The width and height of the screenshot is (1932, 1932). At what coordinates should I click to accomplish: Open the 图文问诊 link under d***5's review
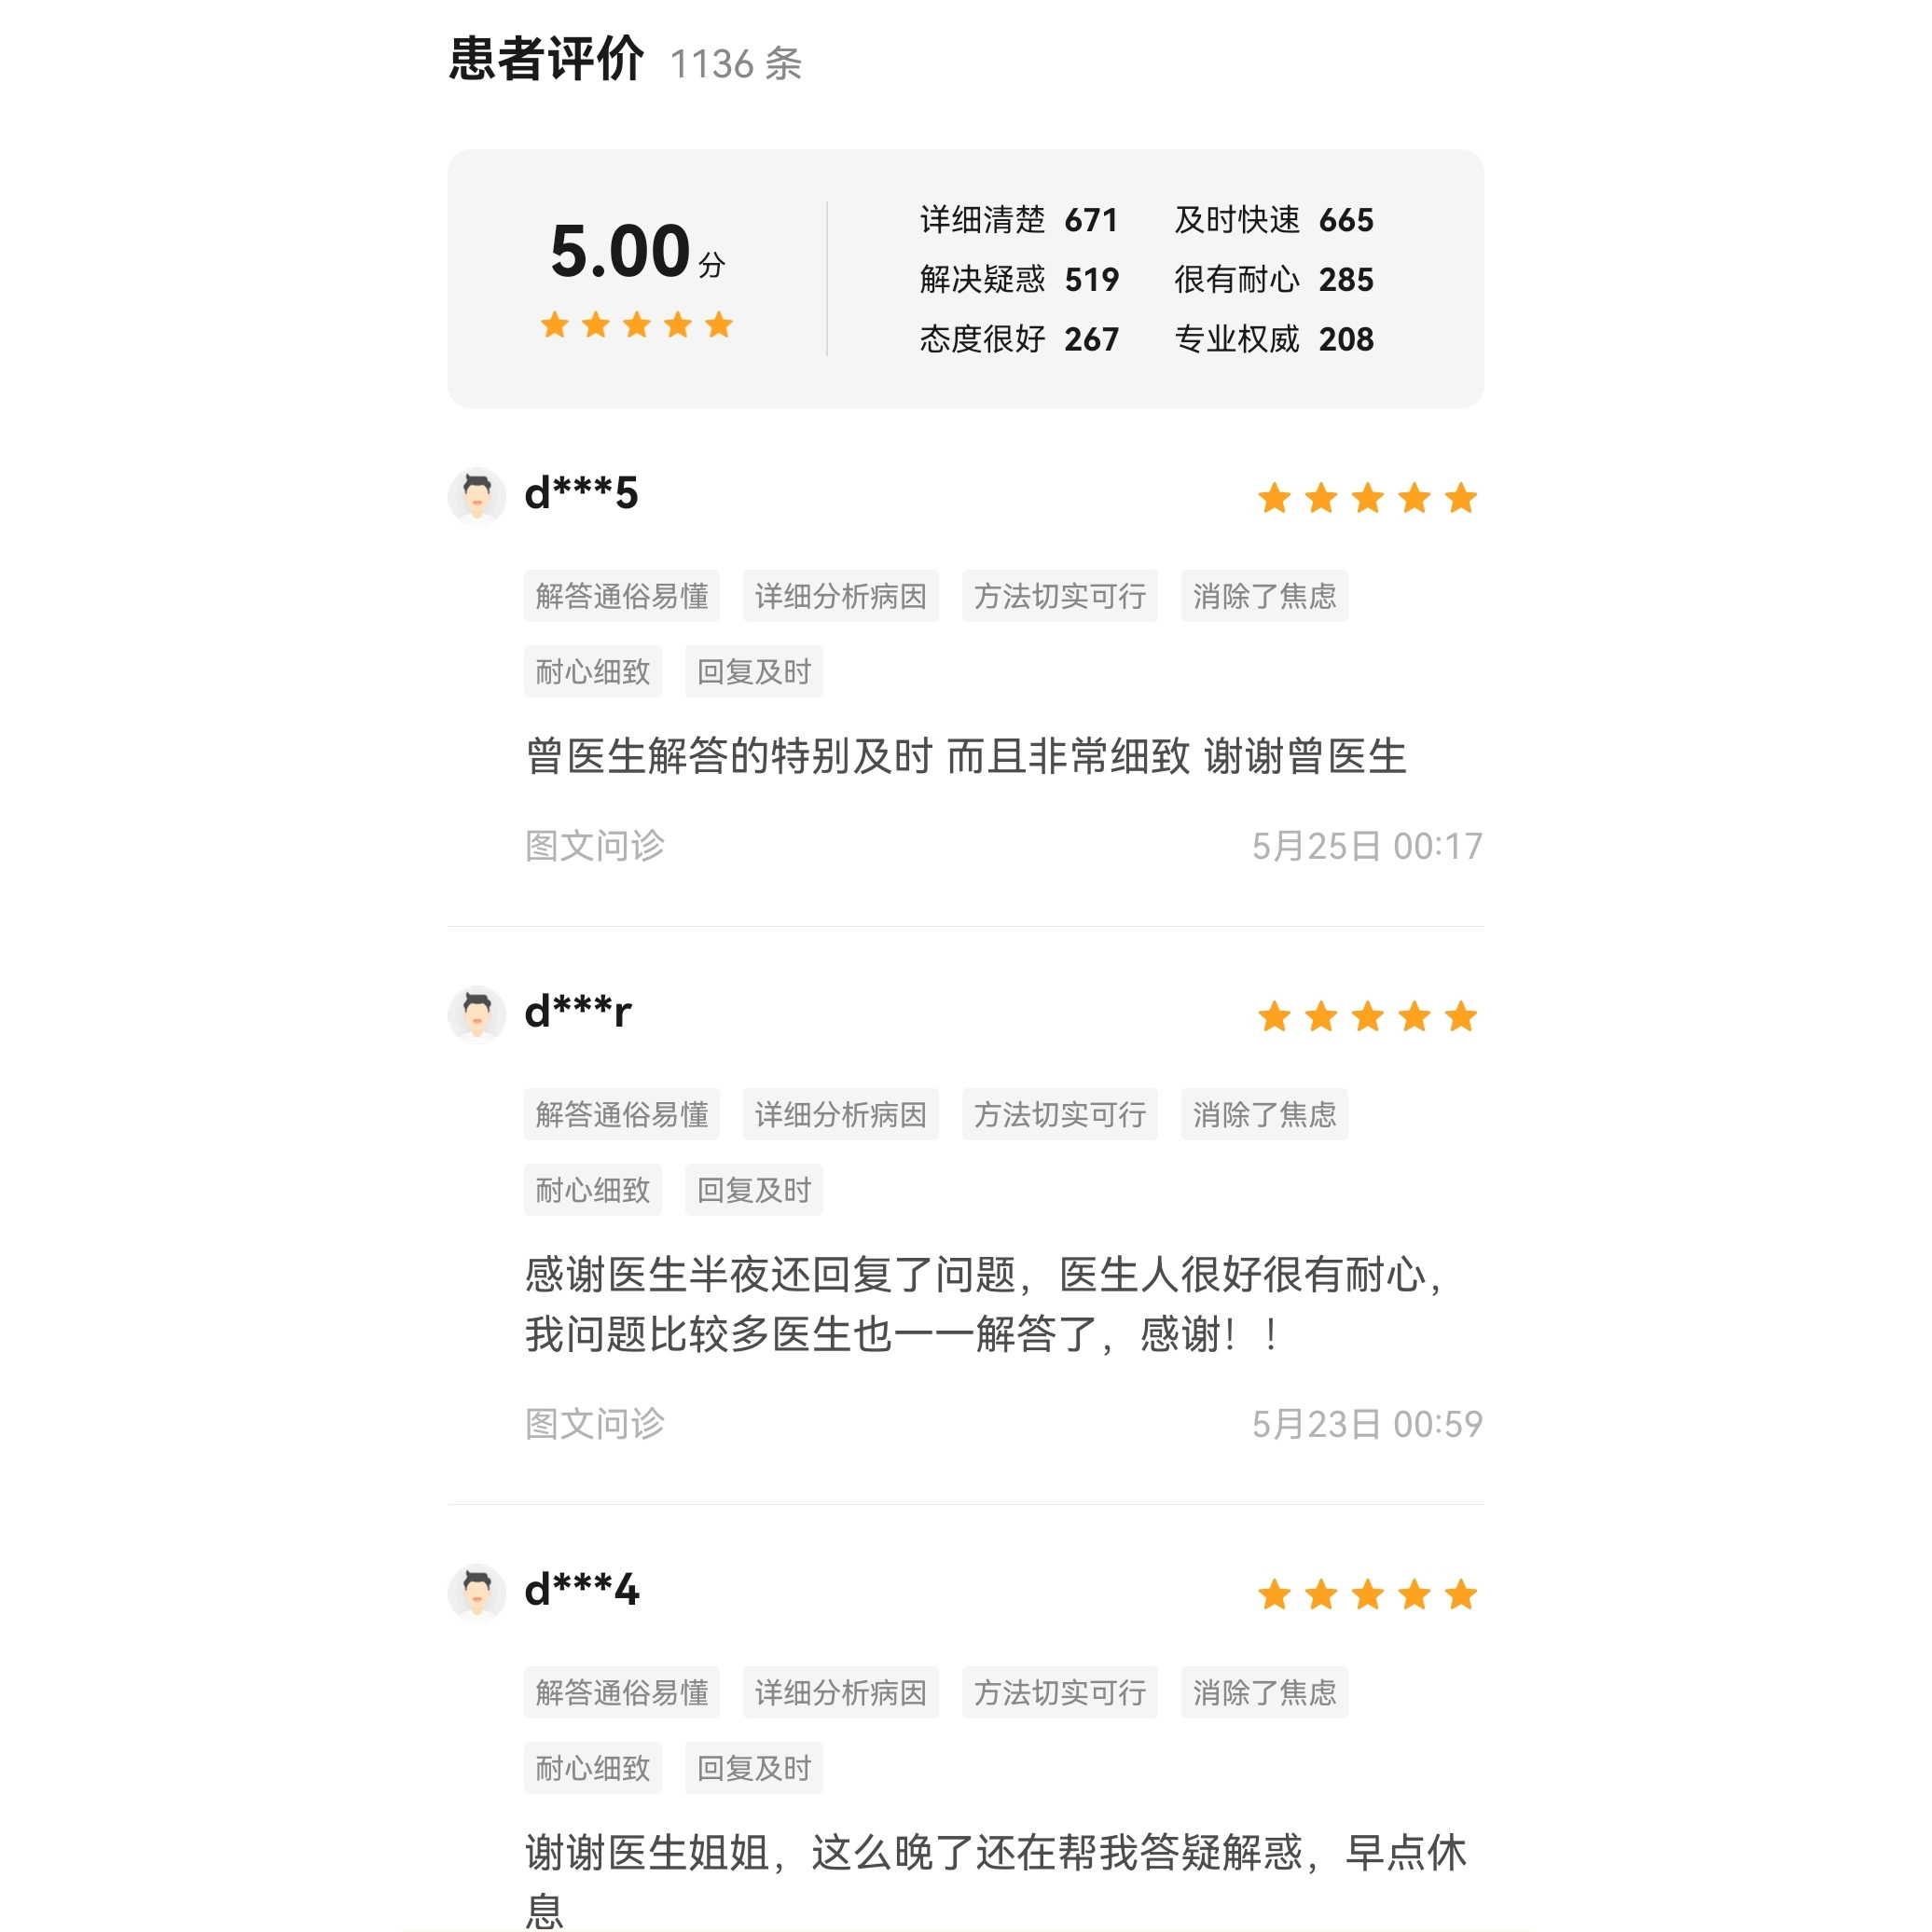(595, 846)
